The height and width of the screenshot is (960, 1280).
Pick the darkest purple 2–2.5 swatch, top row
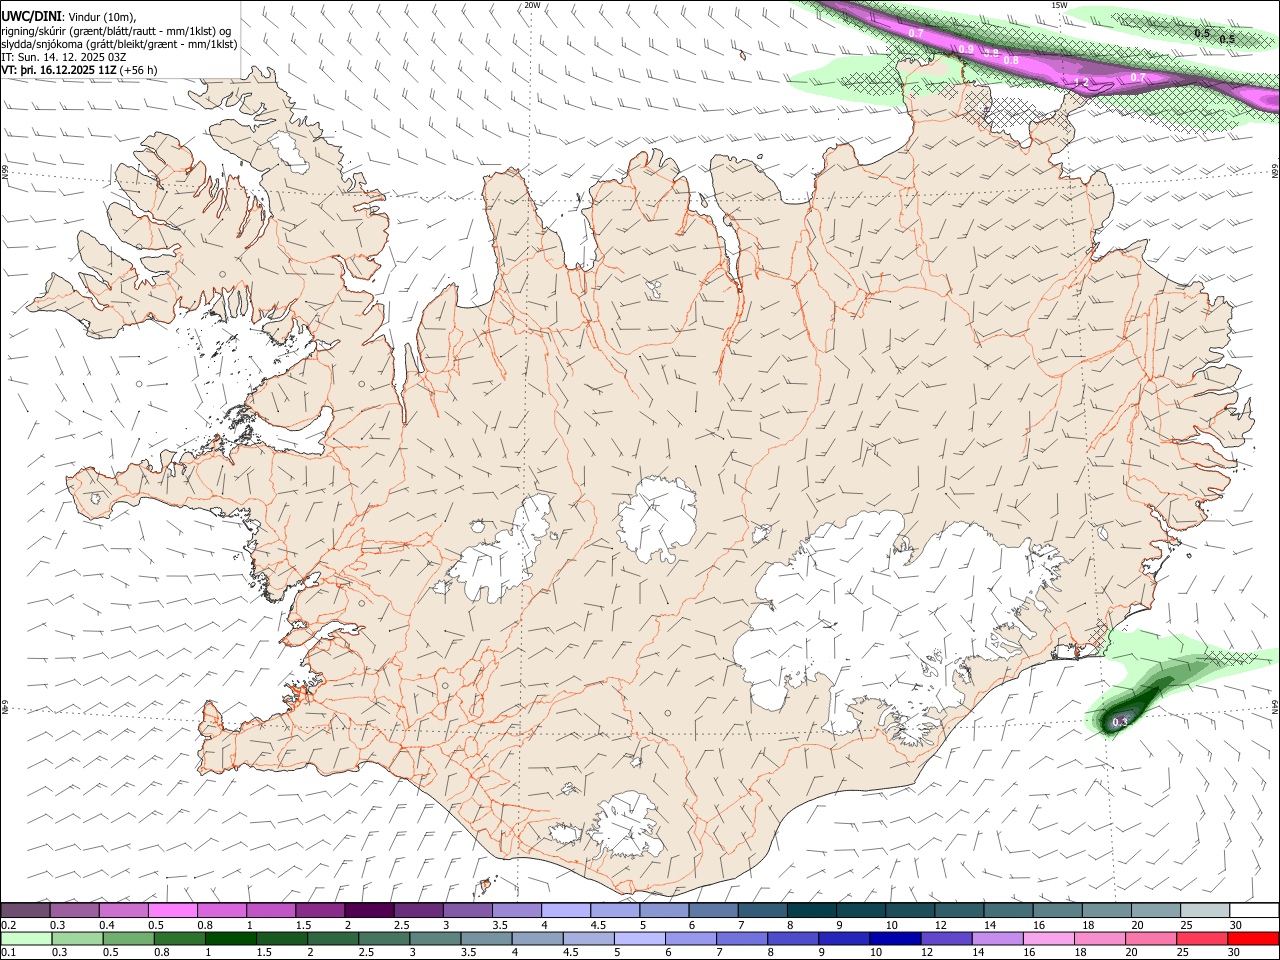coord(369,911)
